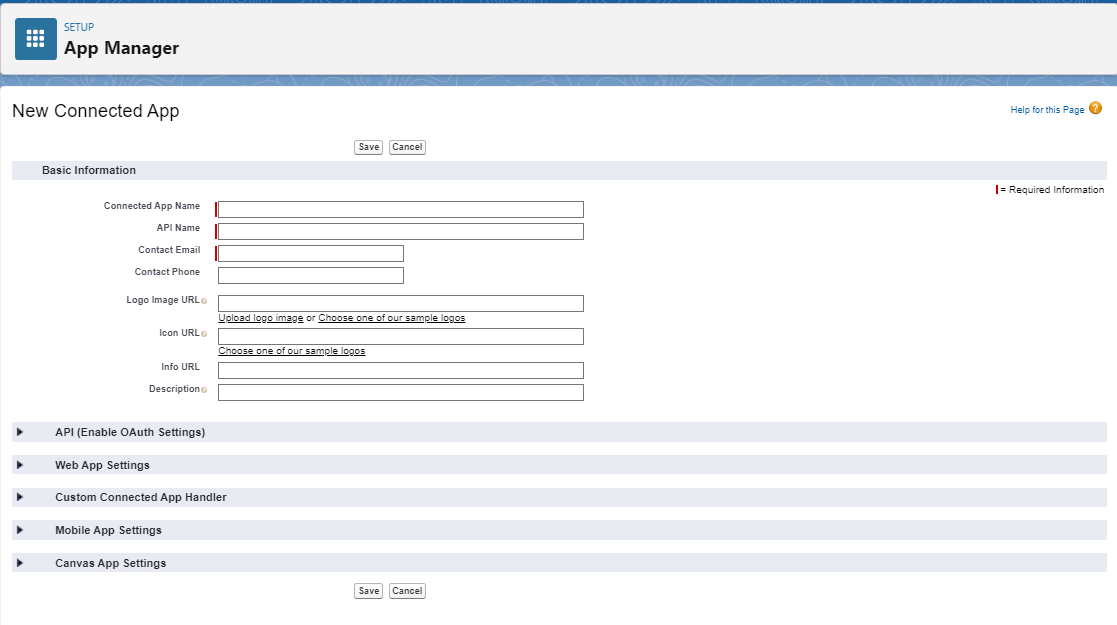The image size is (1117, 625).
Task: Expand the Canvas App Settings section
Action: pyautogui.click(x=20, y=562)
